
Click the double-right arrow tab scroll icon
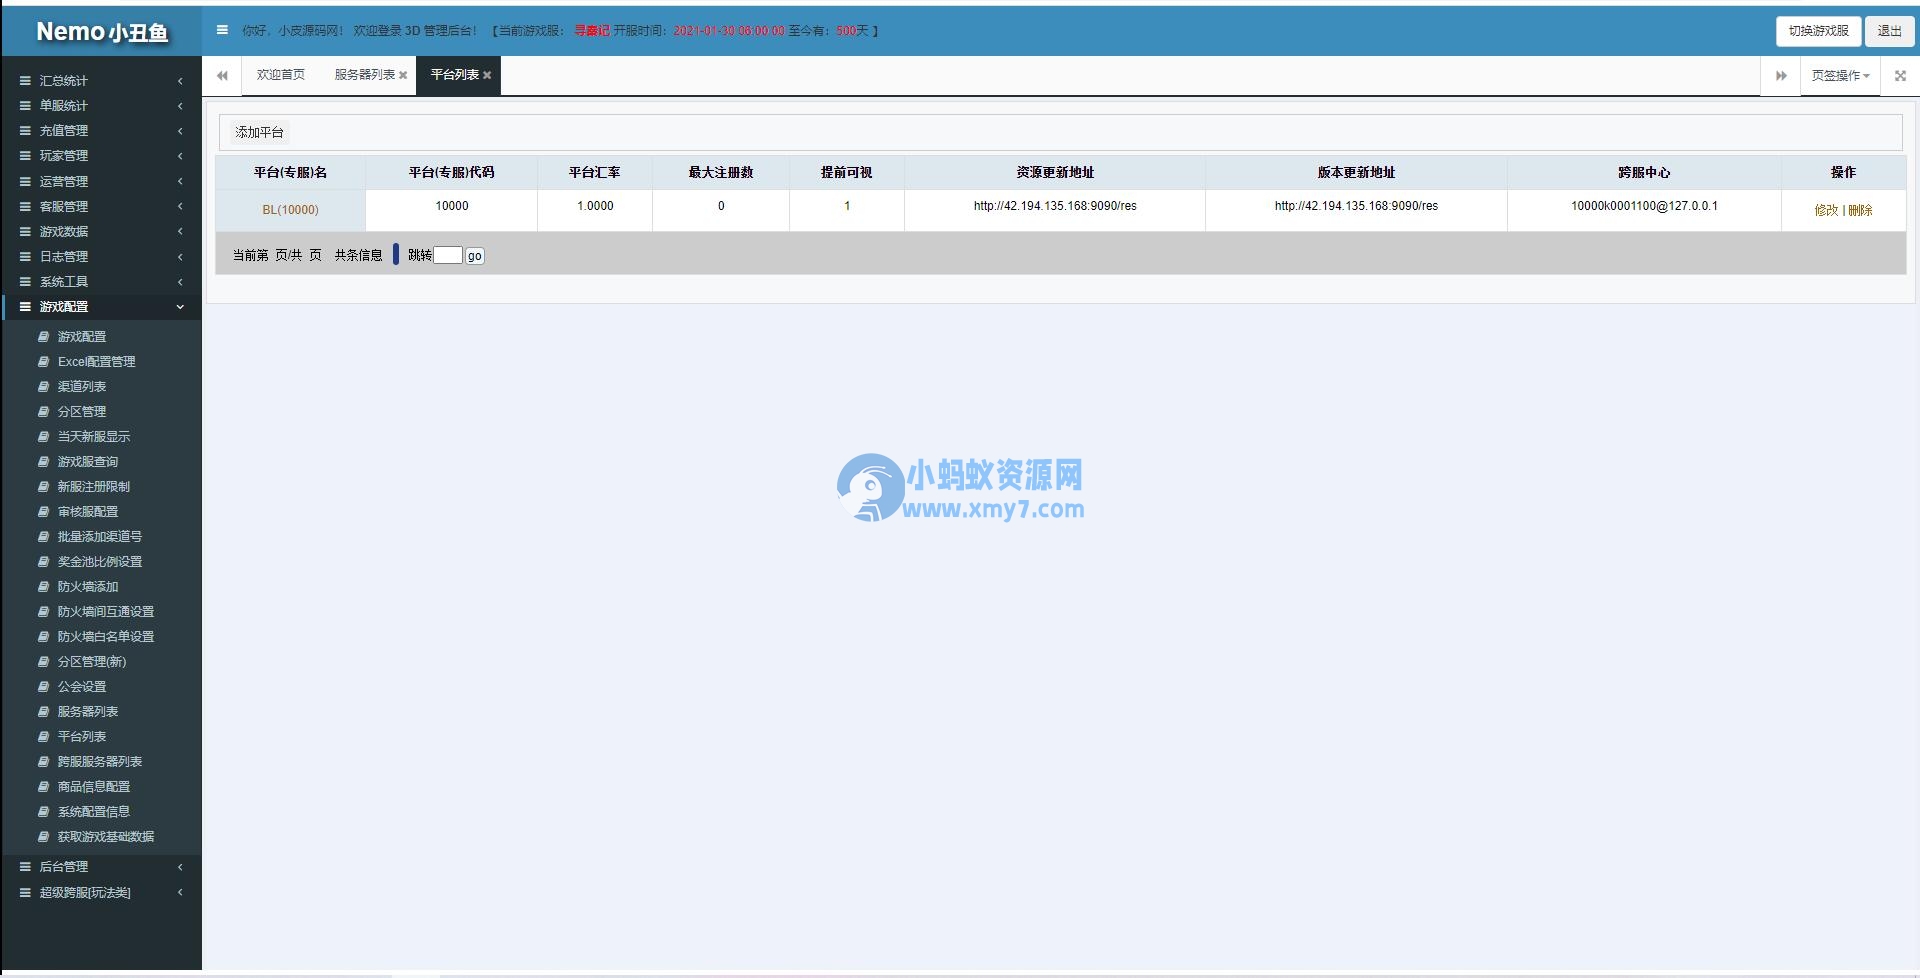tap(1781, 75)
